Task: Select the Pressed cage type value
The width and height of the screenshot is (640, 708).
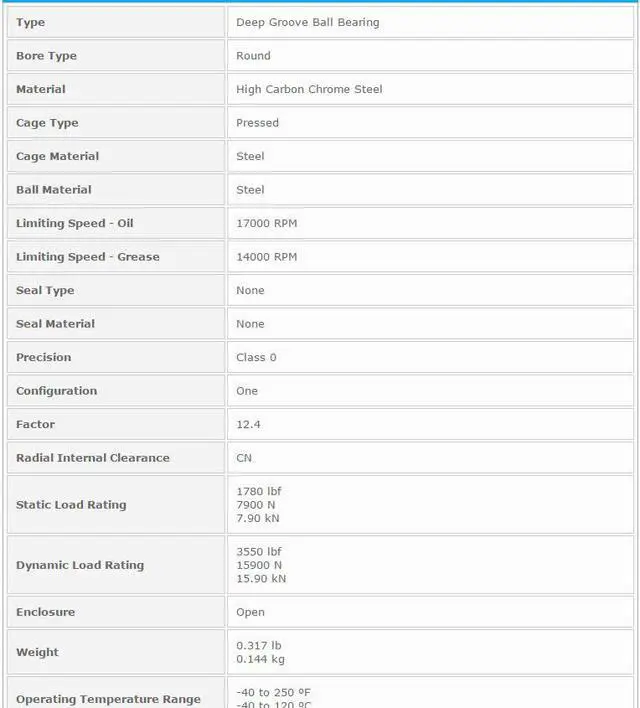Action: click(257, 123)
